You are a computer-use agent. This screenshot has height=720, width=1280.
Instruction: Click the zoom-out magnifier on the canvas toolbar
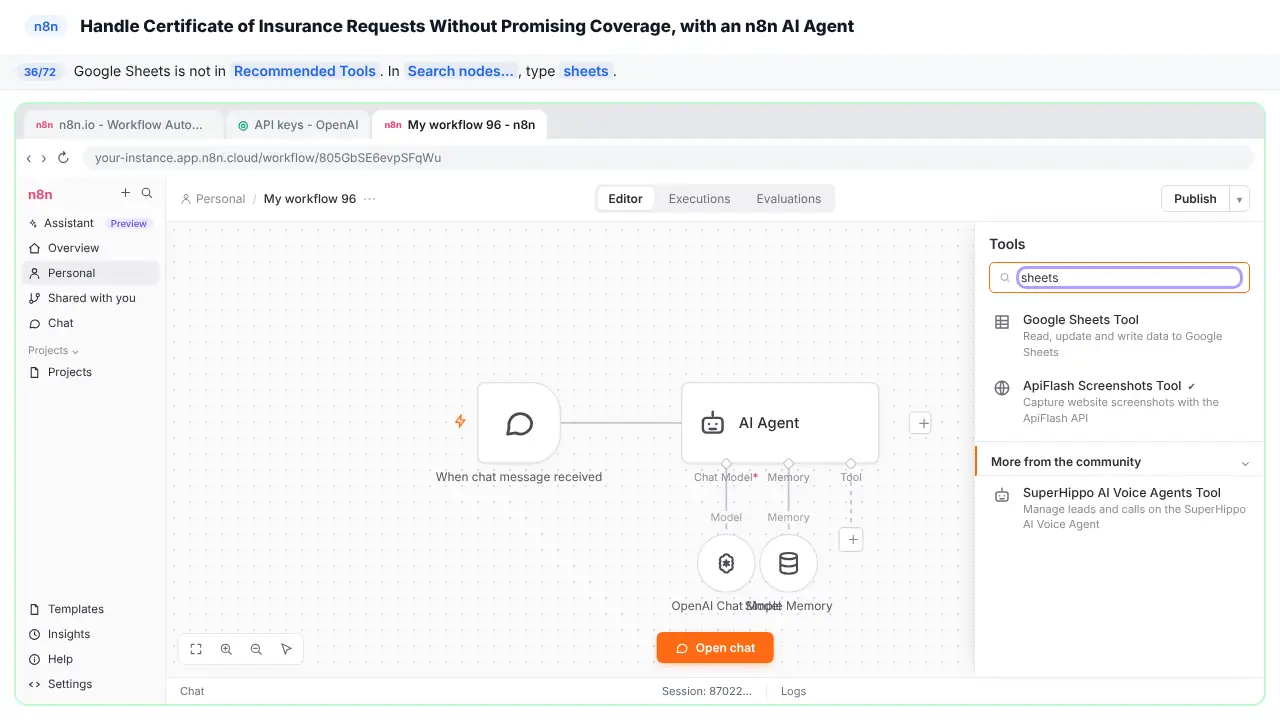pos(256,649)
